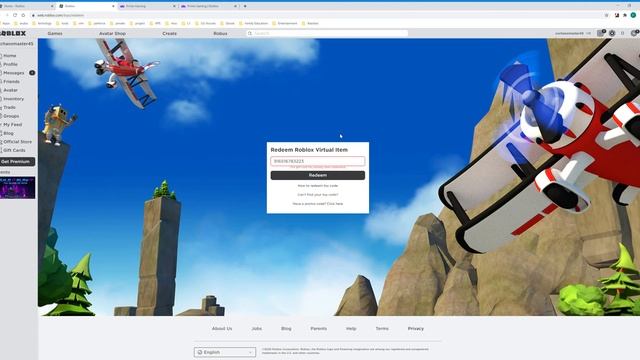
Task: Bookmark this page with the star icon
Action: pyautogui.click(x=607, y=15)
